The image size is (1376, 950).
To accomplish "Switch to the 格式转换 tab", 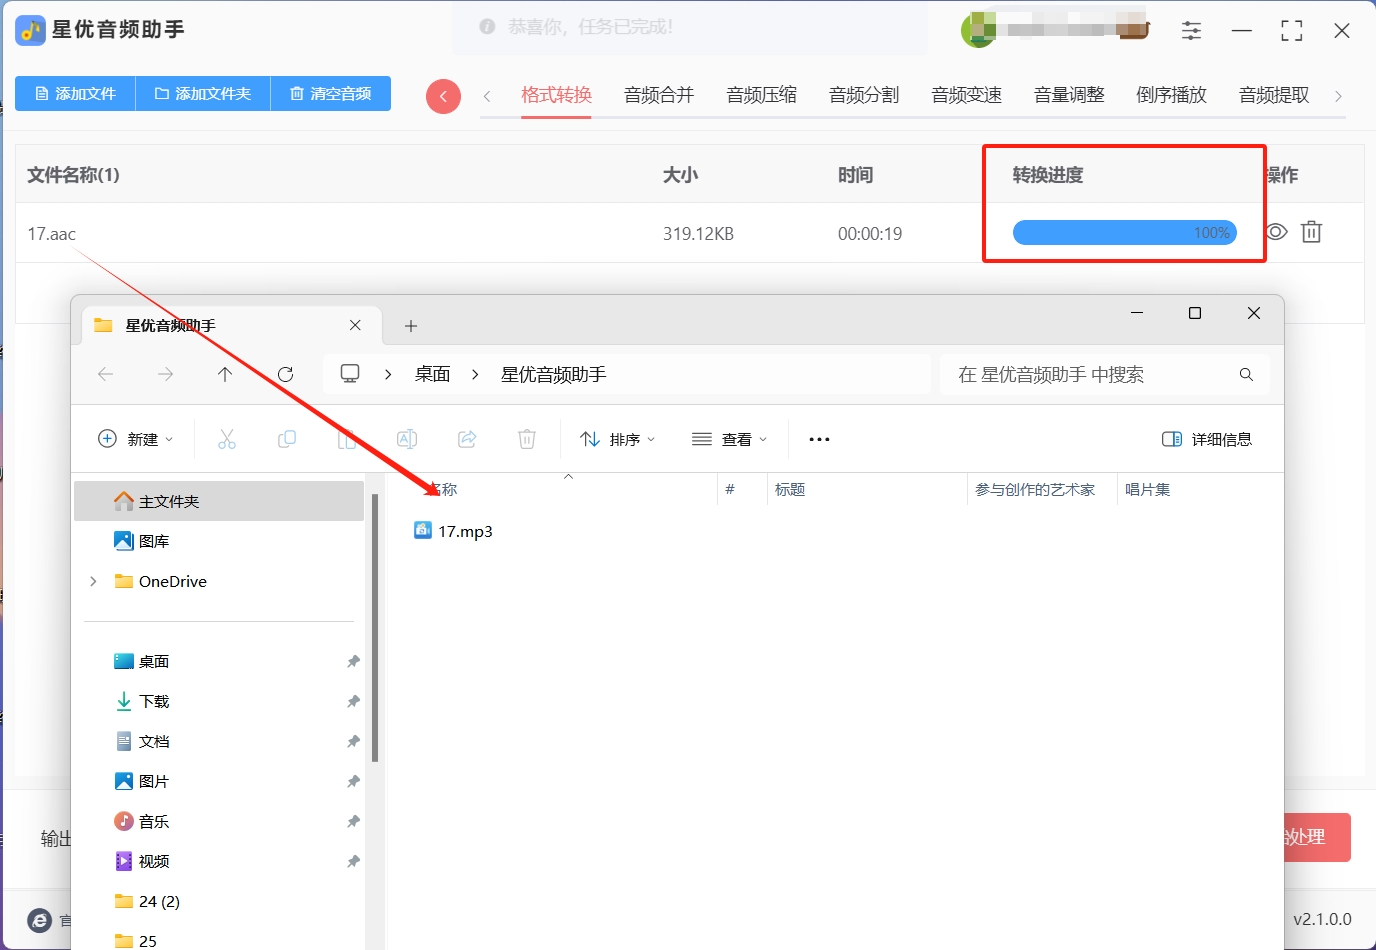I will point(556,95).
